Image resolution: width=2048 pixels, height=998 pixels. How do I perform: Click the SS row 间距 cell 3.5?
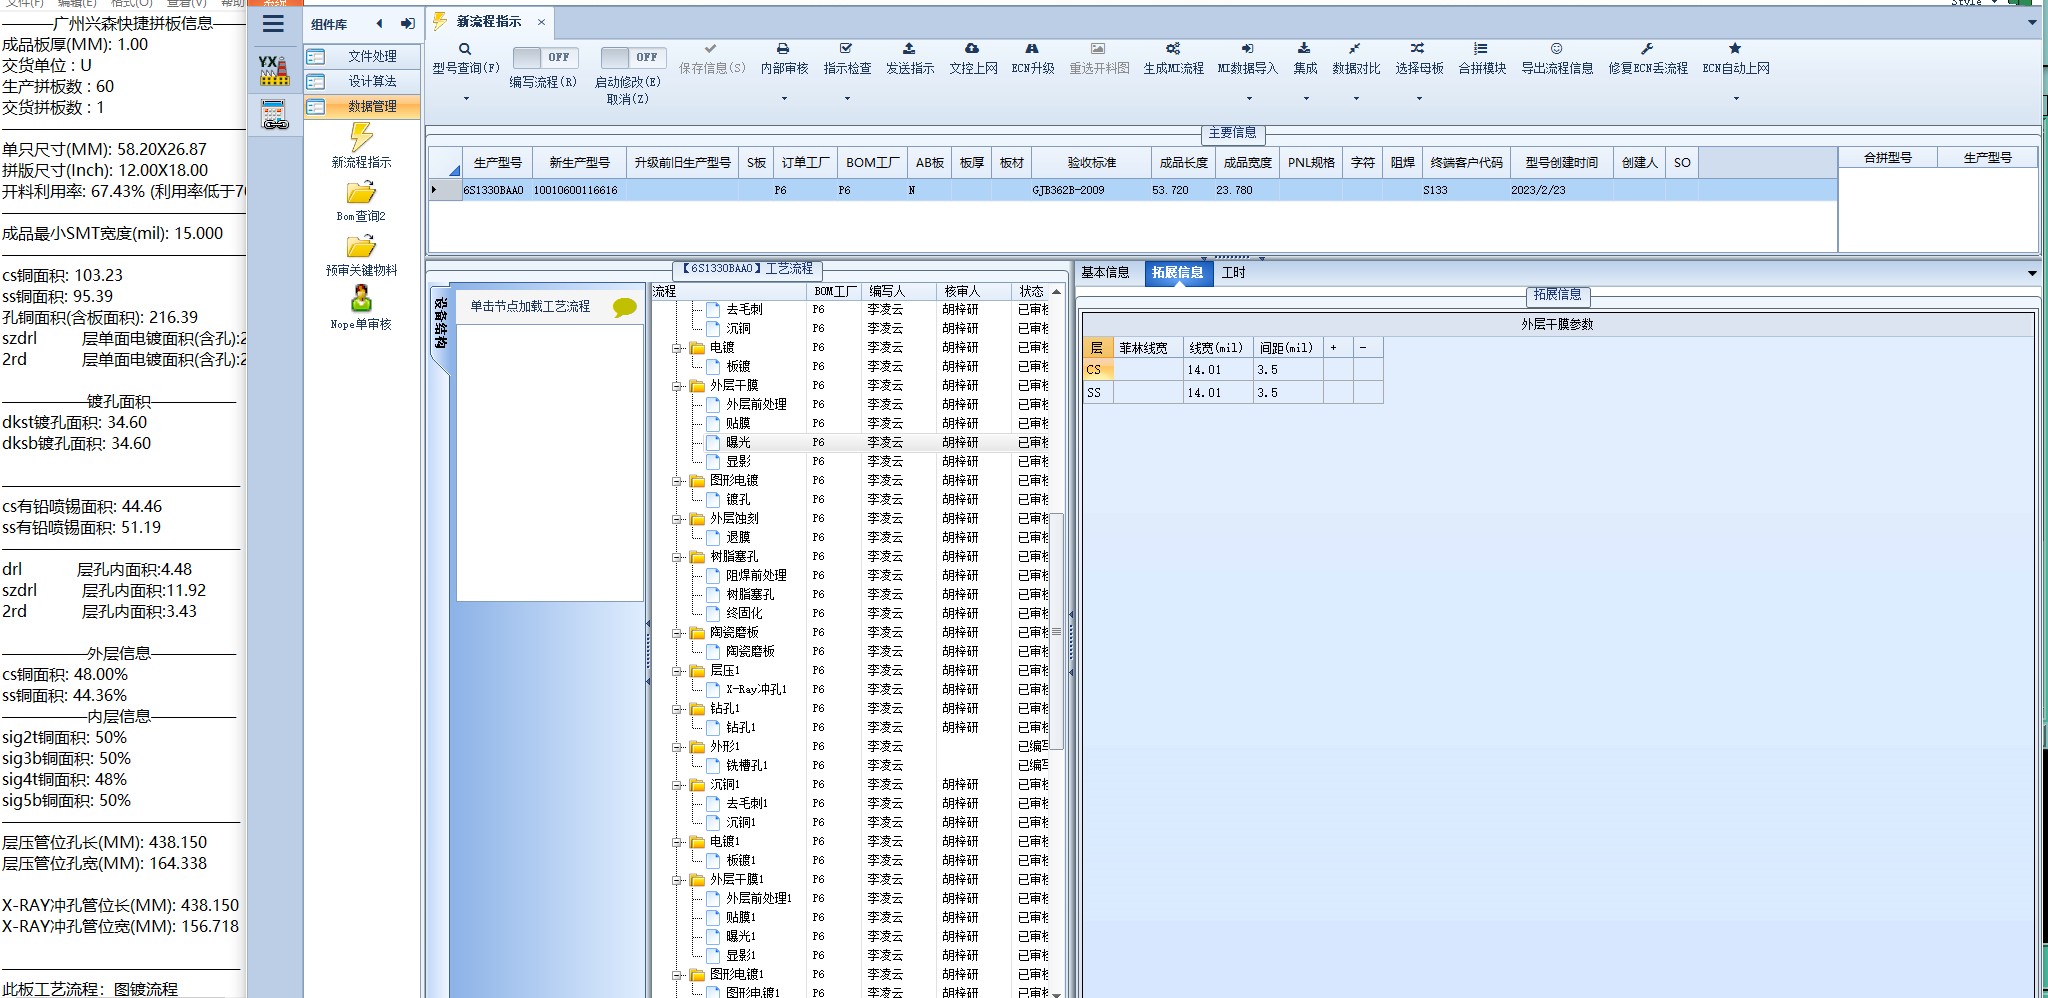pos(1288,393)
